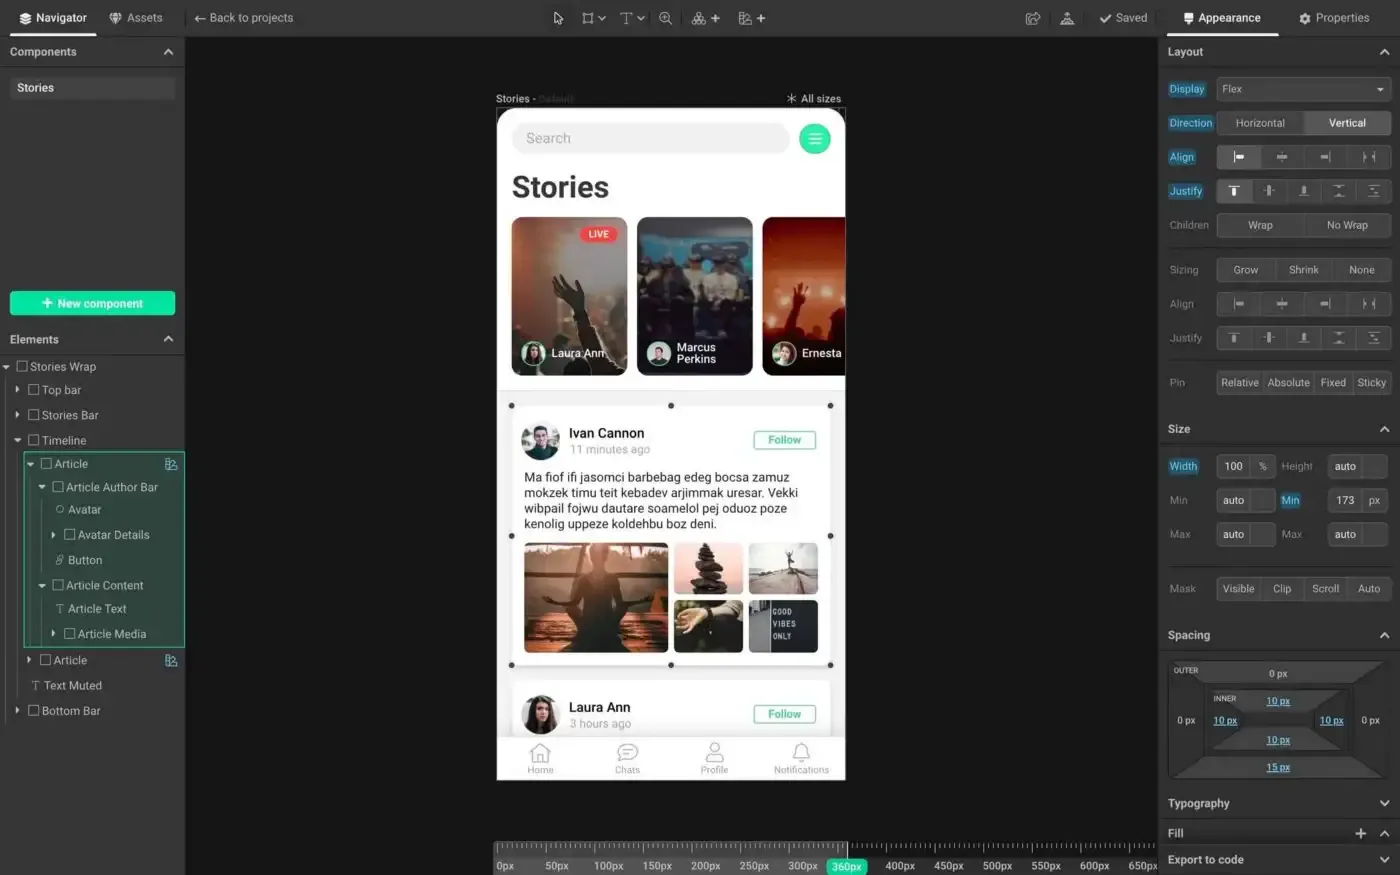Screen dimensions: 1400x875
Task: Choose align left under Direction row
Action: [1238, 157]
